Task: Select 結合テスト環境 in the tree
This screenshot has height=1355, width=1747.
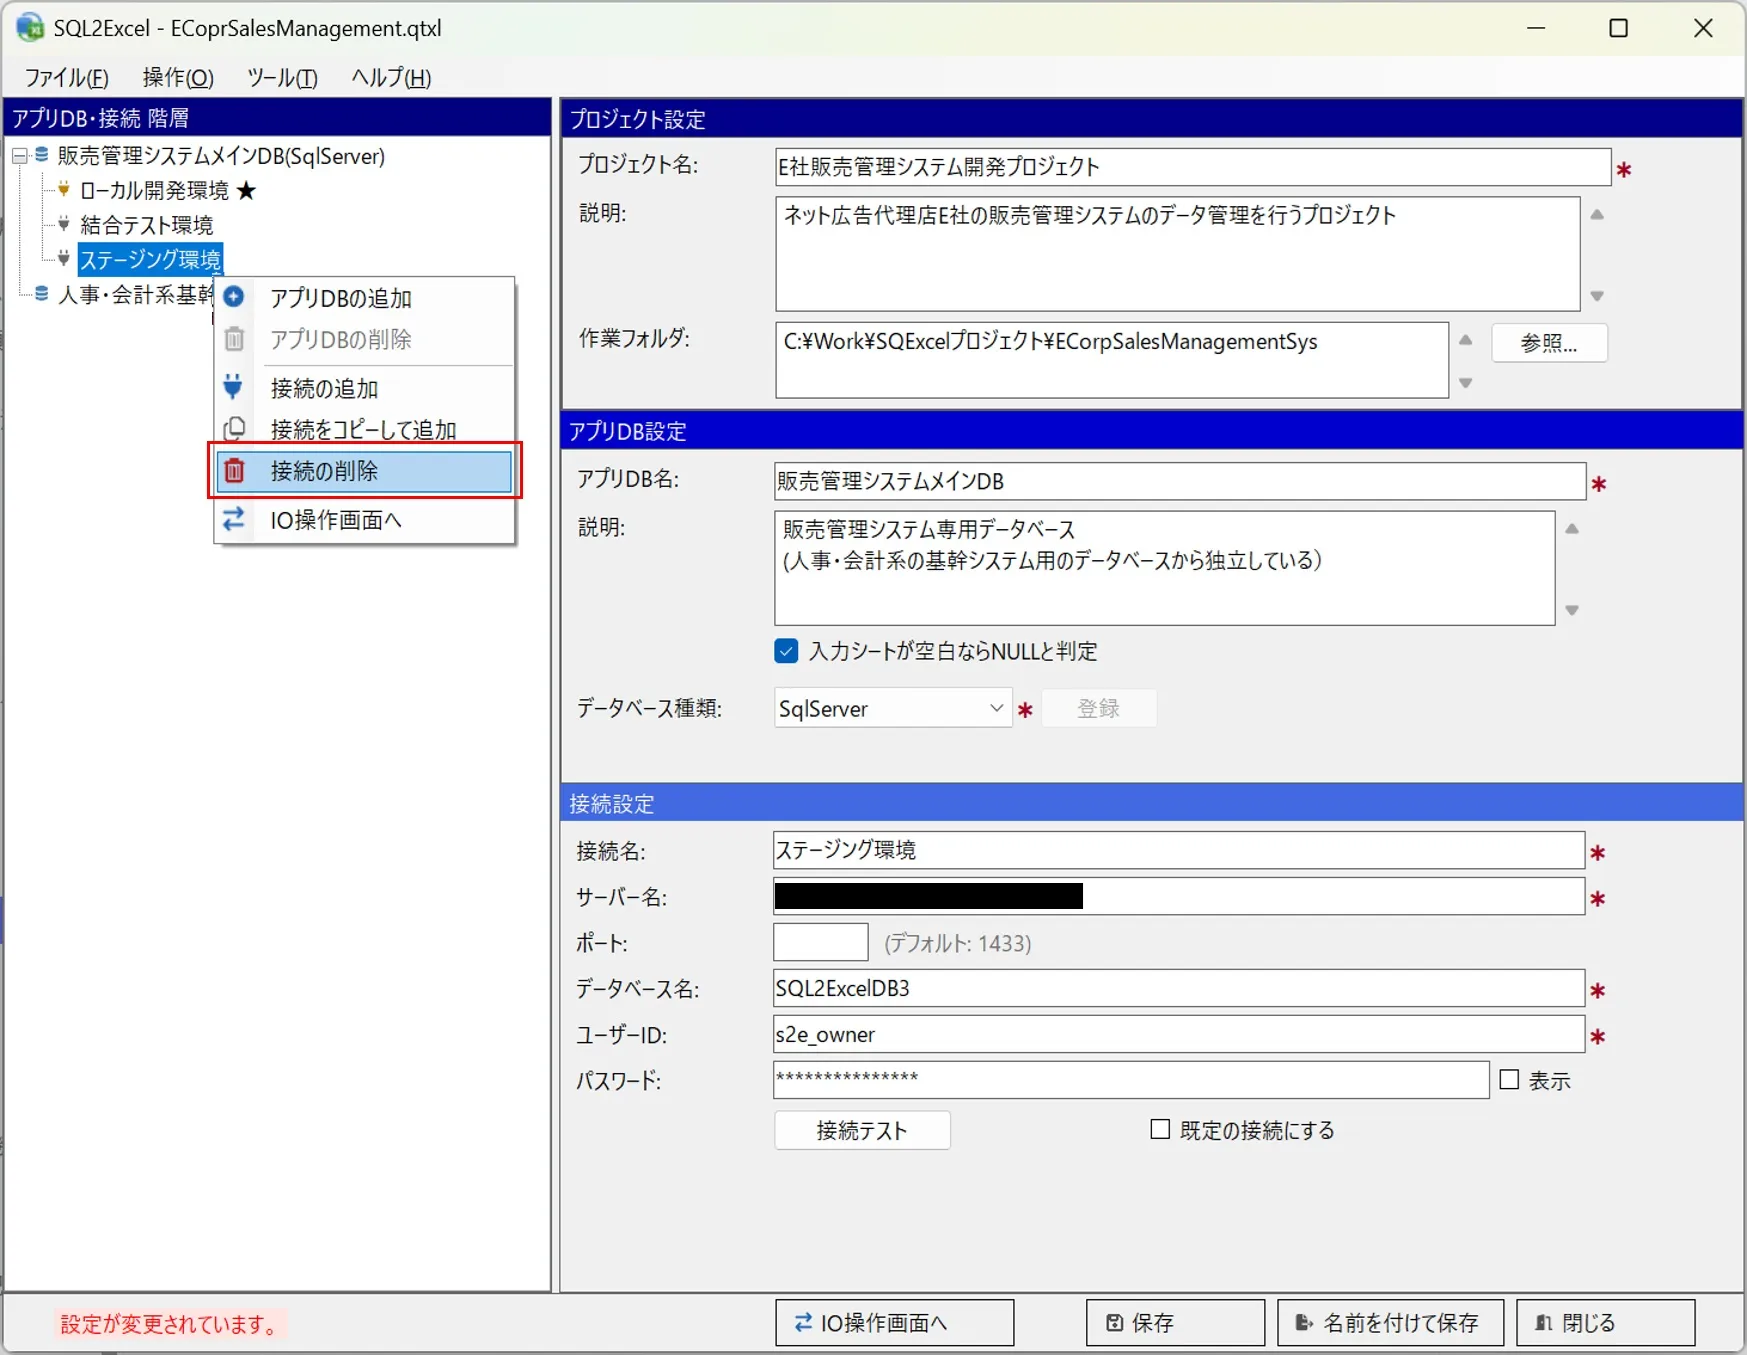Action: coord(146,224)
